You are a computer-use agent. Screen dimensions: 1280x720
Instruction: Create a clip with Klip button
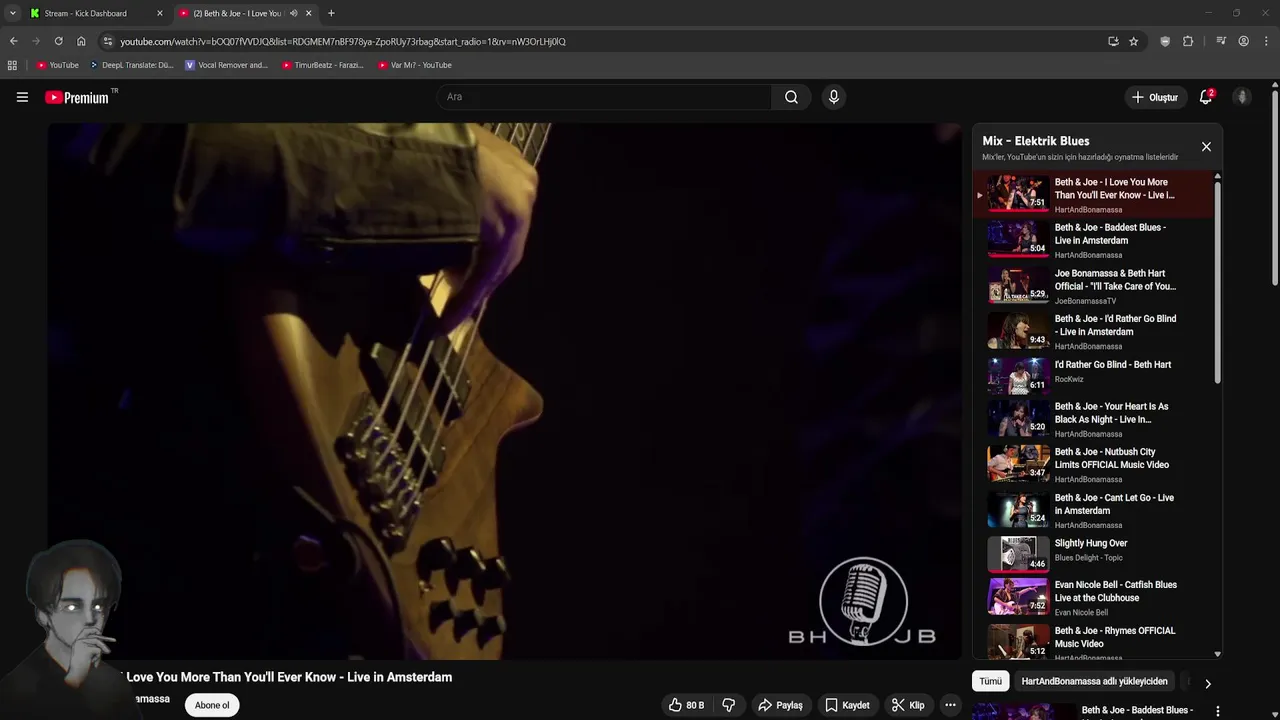point(908,705)
